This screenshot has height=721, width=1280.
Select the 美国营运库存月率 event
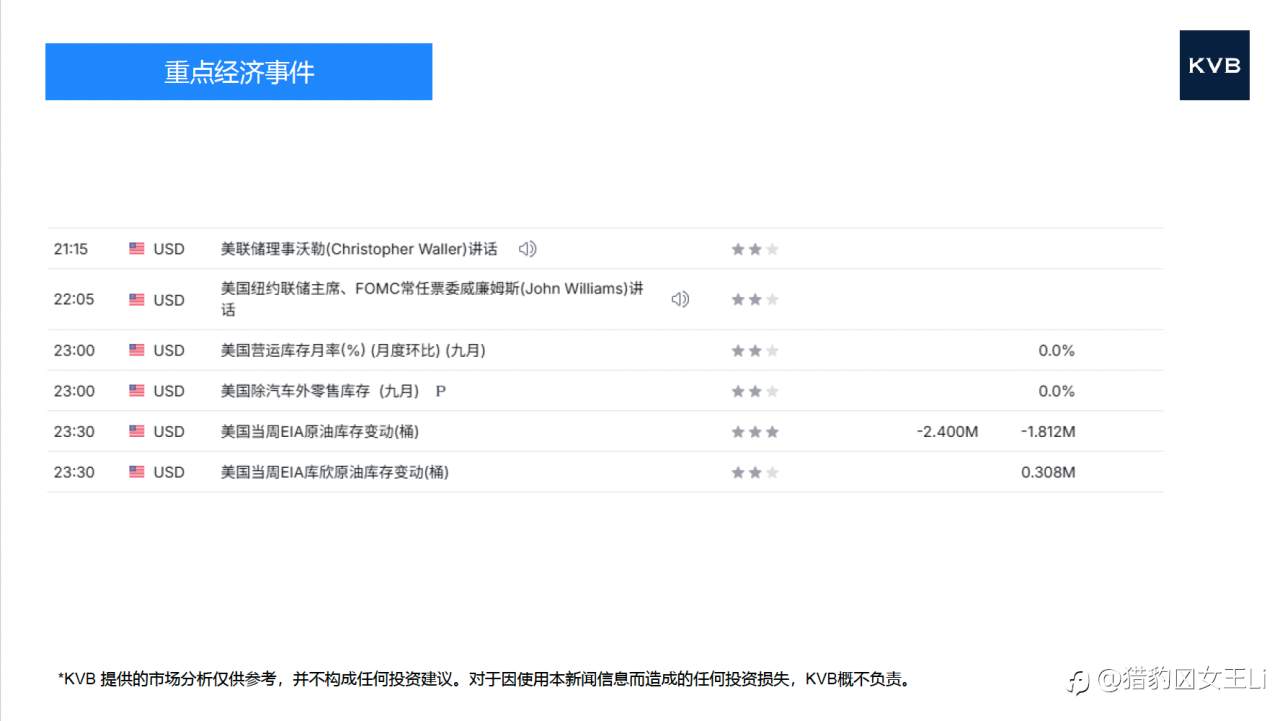pos(353,350)
